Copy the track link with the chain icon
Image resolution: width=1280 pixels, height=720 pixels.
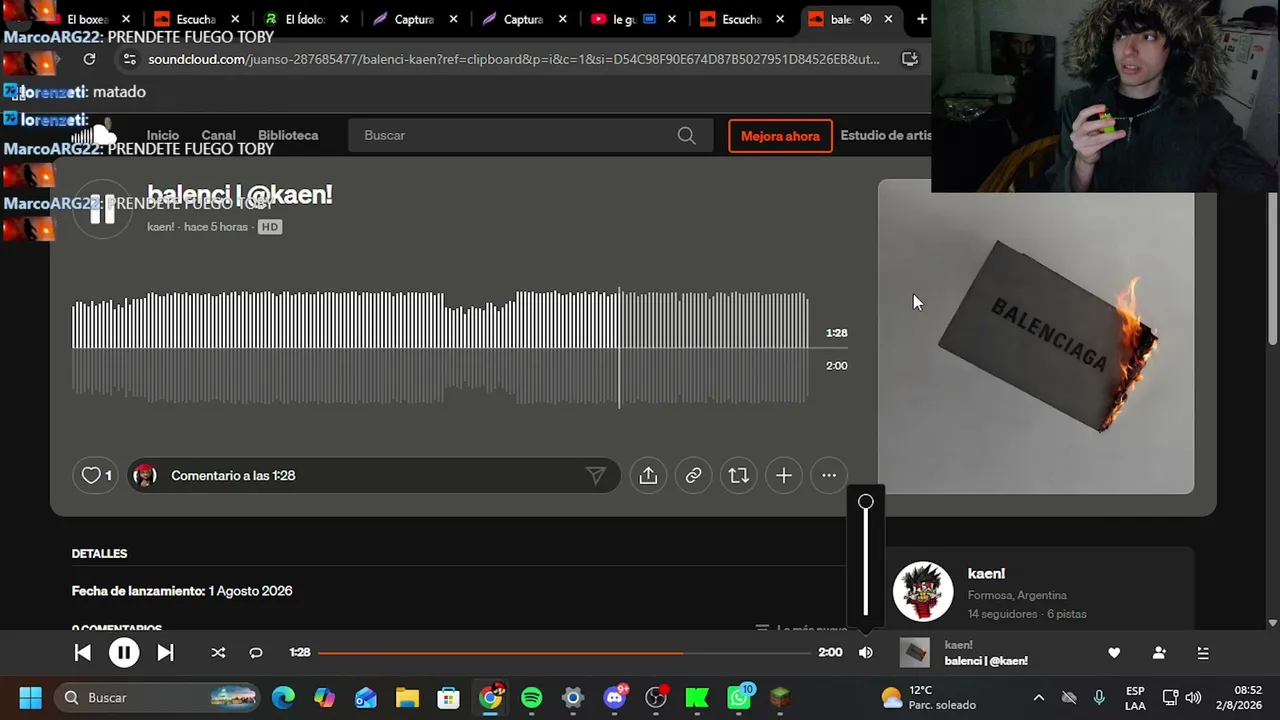(x=693, y=476)
